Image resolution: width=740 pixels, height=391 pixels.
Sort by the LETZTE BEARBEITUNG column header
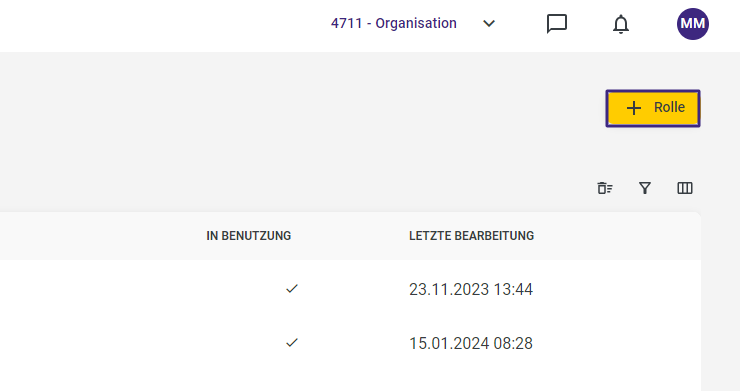(471, 236)
